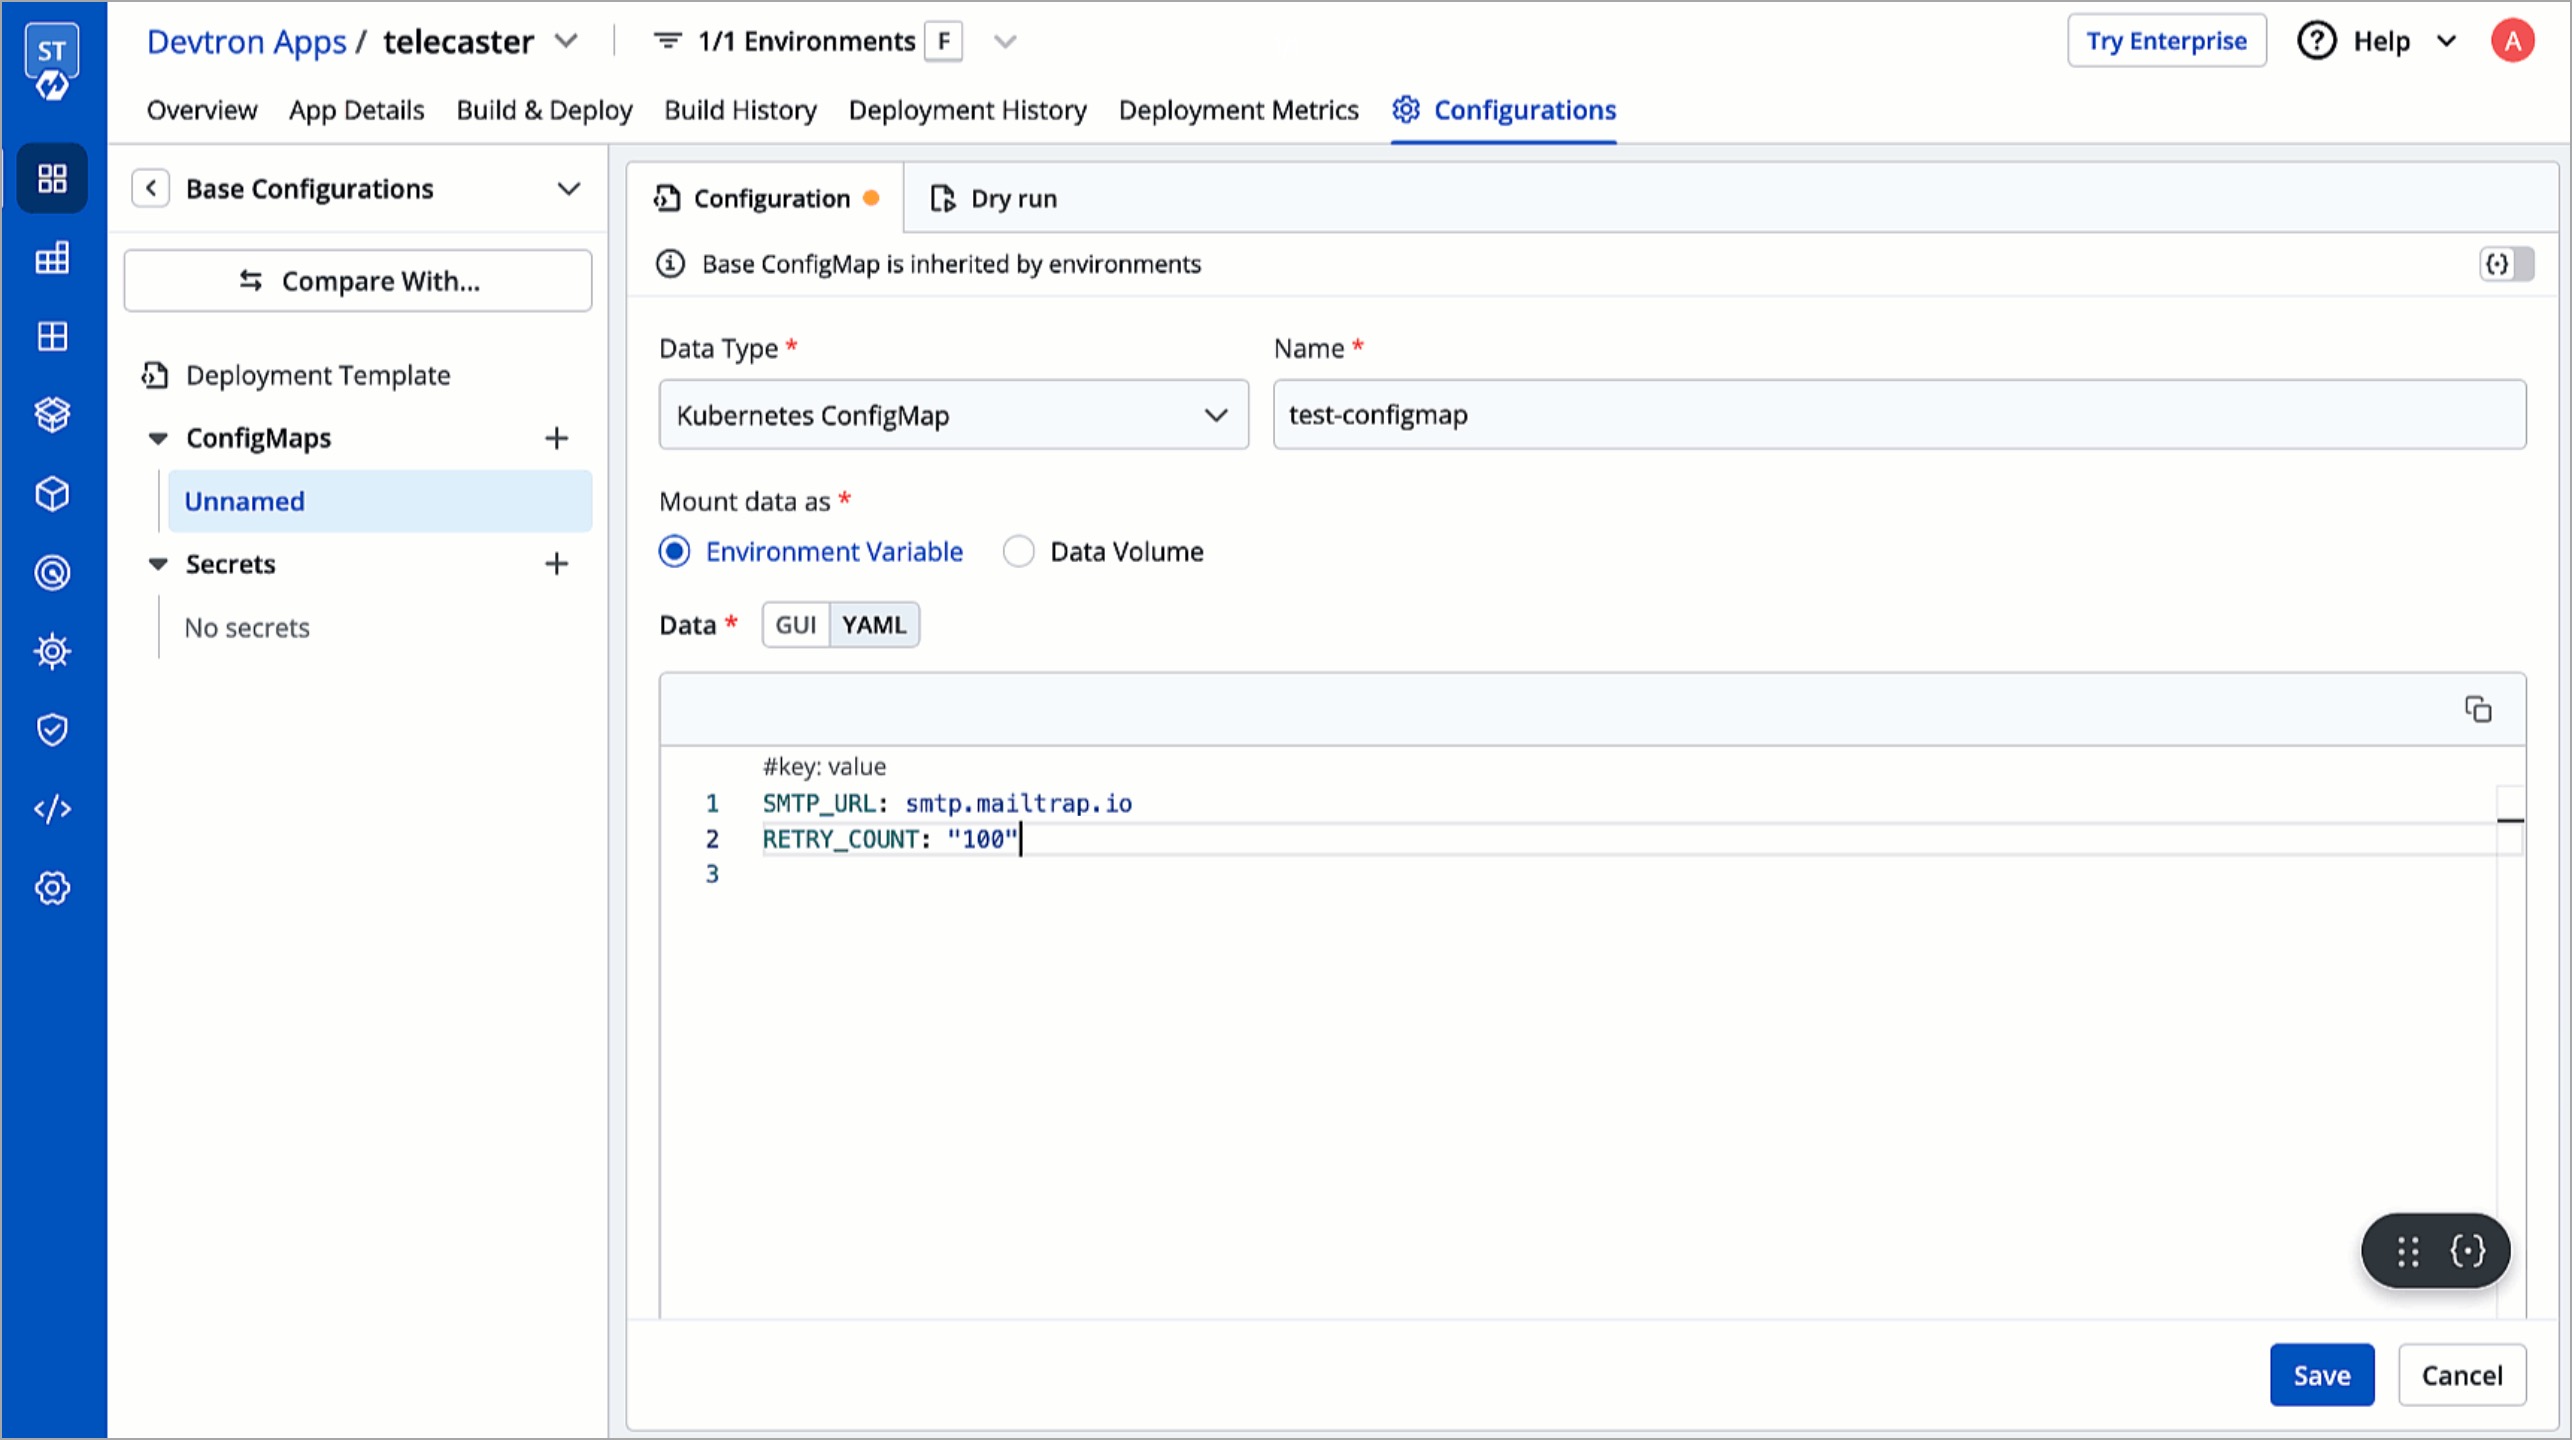The image size is (2572, 1440).
Task: Open the Deployment Template configuration item
Action: pos(318,375)
